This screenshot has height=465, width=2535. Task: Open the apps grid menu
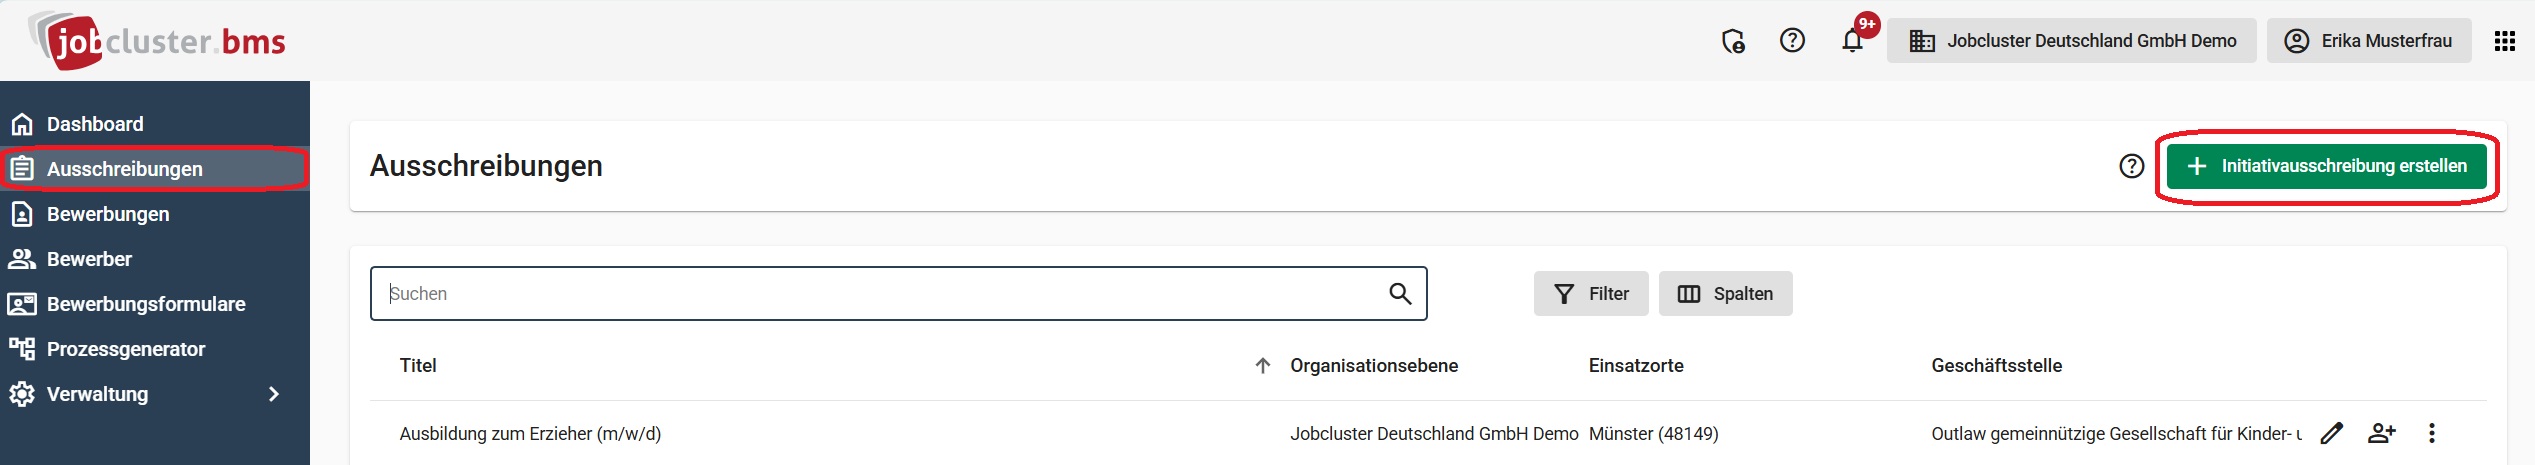tap(2504, 41)
